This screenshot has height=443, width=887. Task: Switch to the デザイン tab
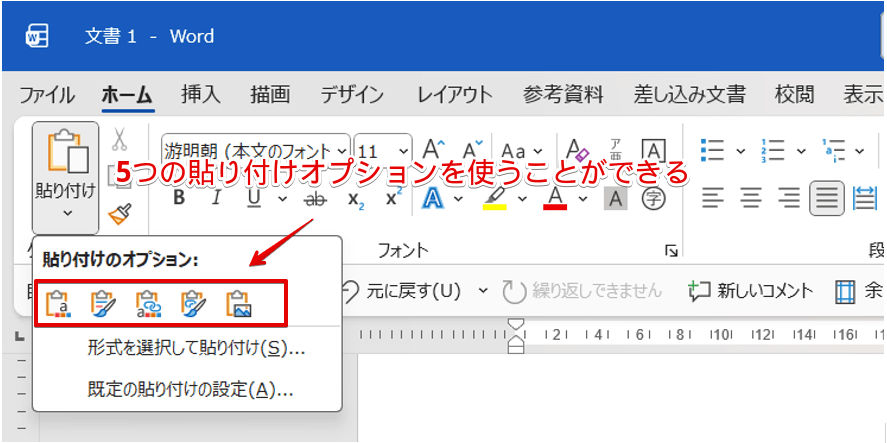(x=352, y=95)
